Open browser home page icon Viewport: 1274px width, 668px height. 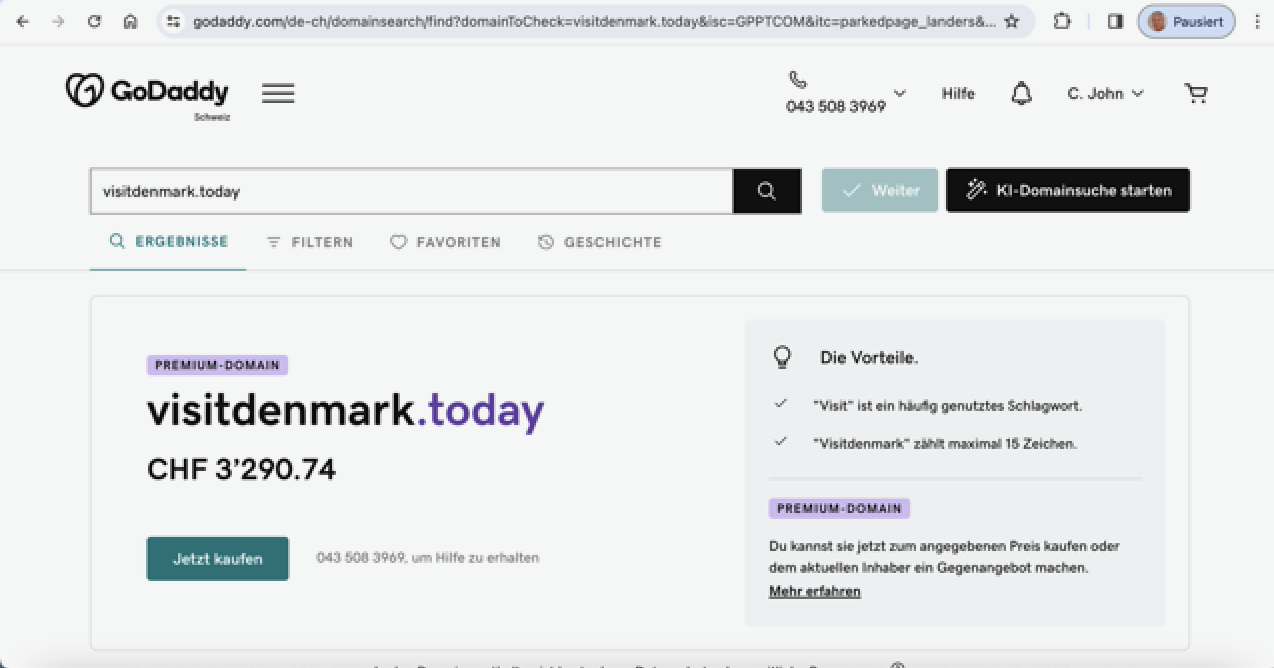pos(130,21)
